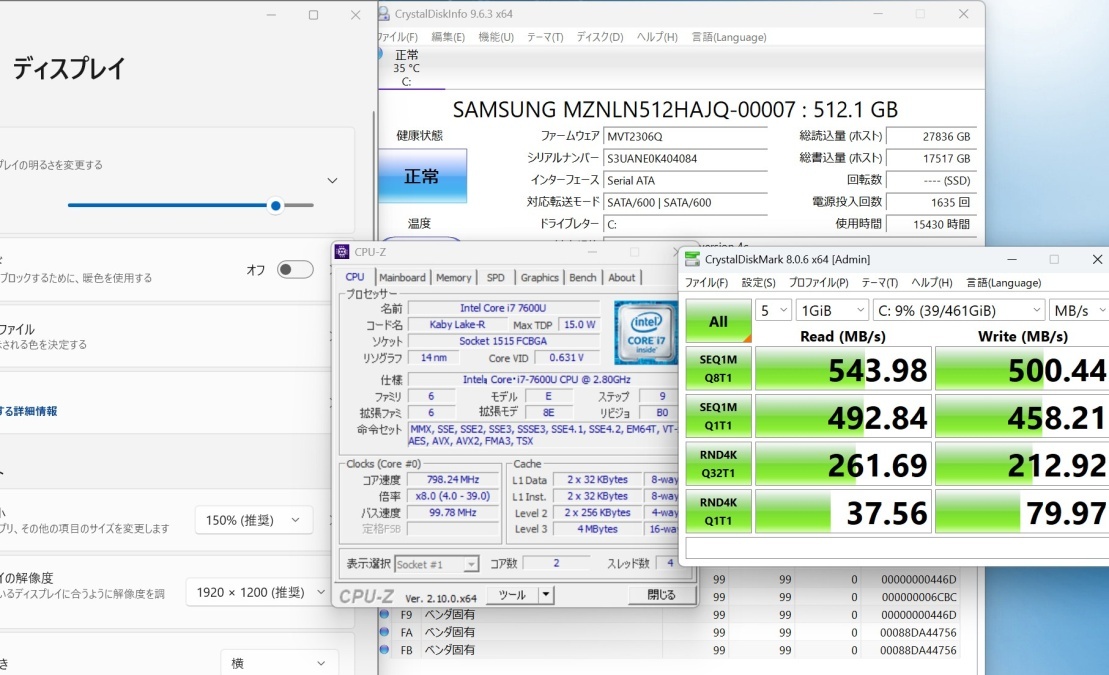Open the ツール dropdown arrow in CPU-Z

(546, 595)
